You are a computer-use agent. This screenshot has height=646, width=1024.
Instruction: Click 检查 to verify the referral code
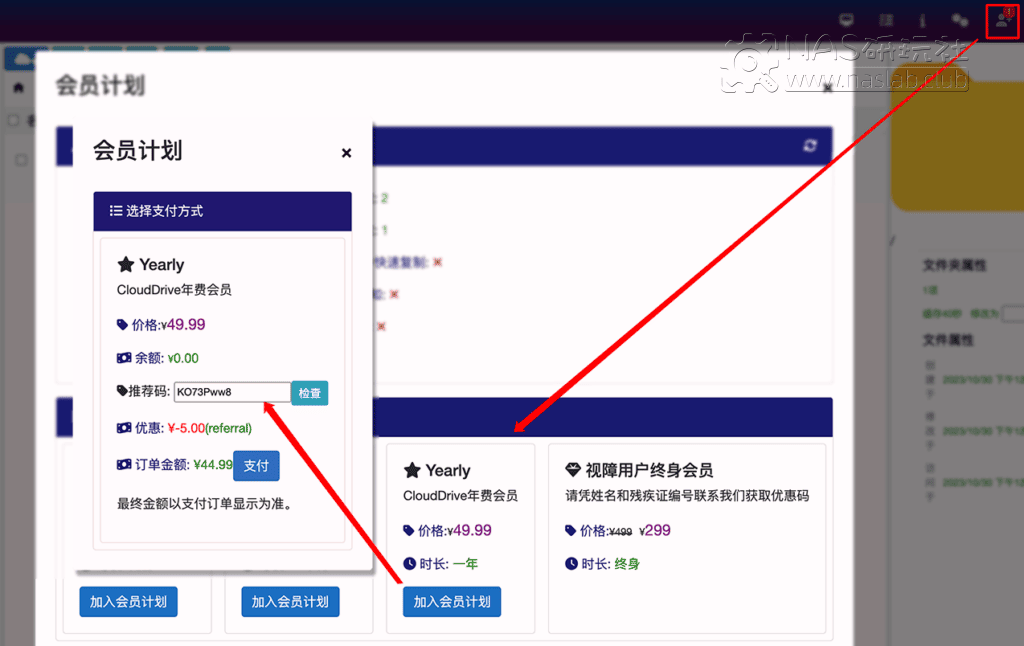coord(309,392)
